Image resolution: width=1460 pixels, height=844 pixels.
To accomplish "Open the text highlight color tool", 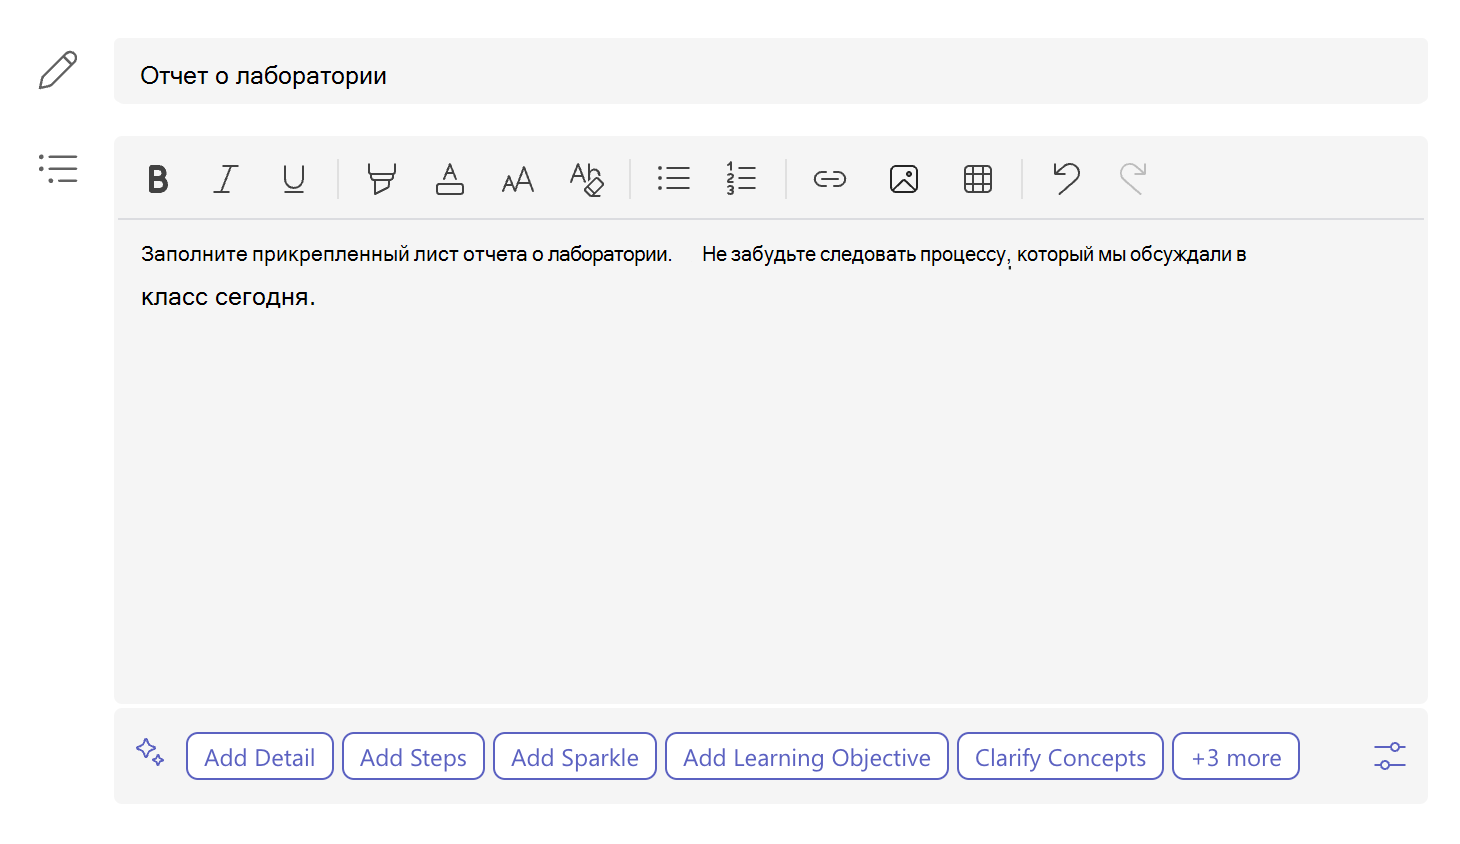I will [381, 179].
